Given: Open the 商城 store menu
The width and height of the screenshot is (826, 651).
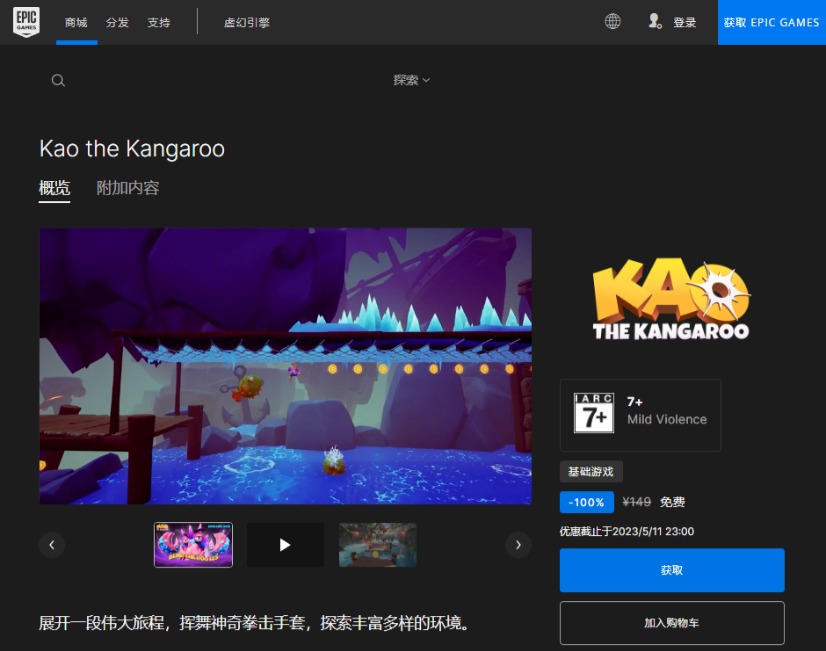Looking at the screenshot, I should 76,22.
